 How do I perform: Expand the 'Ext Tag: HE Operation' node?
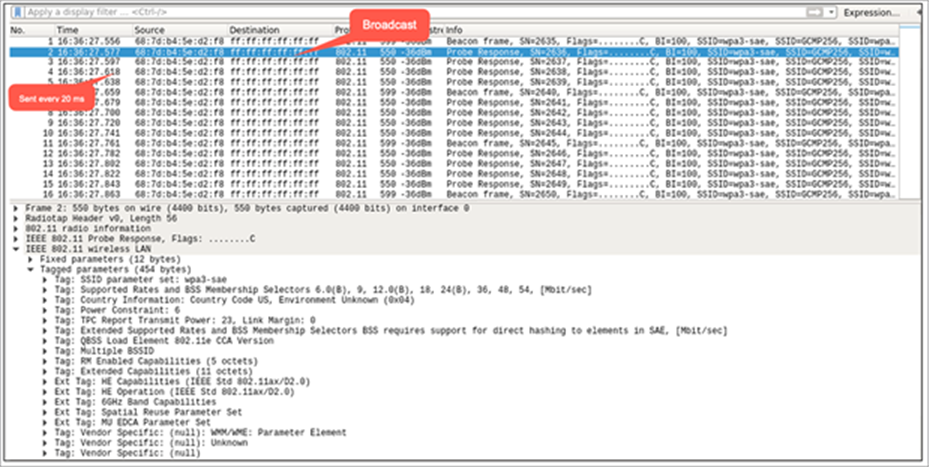point(45,392)
